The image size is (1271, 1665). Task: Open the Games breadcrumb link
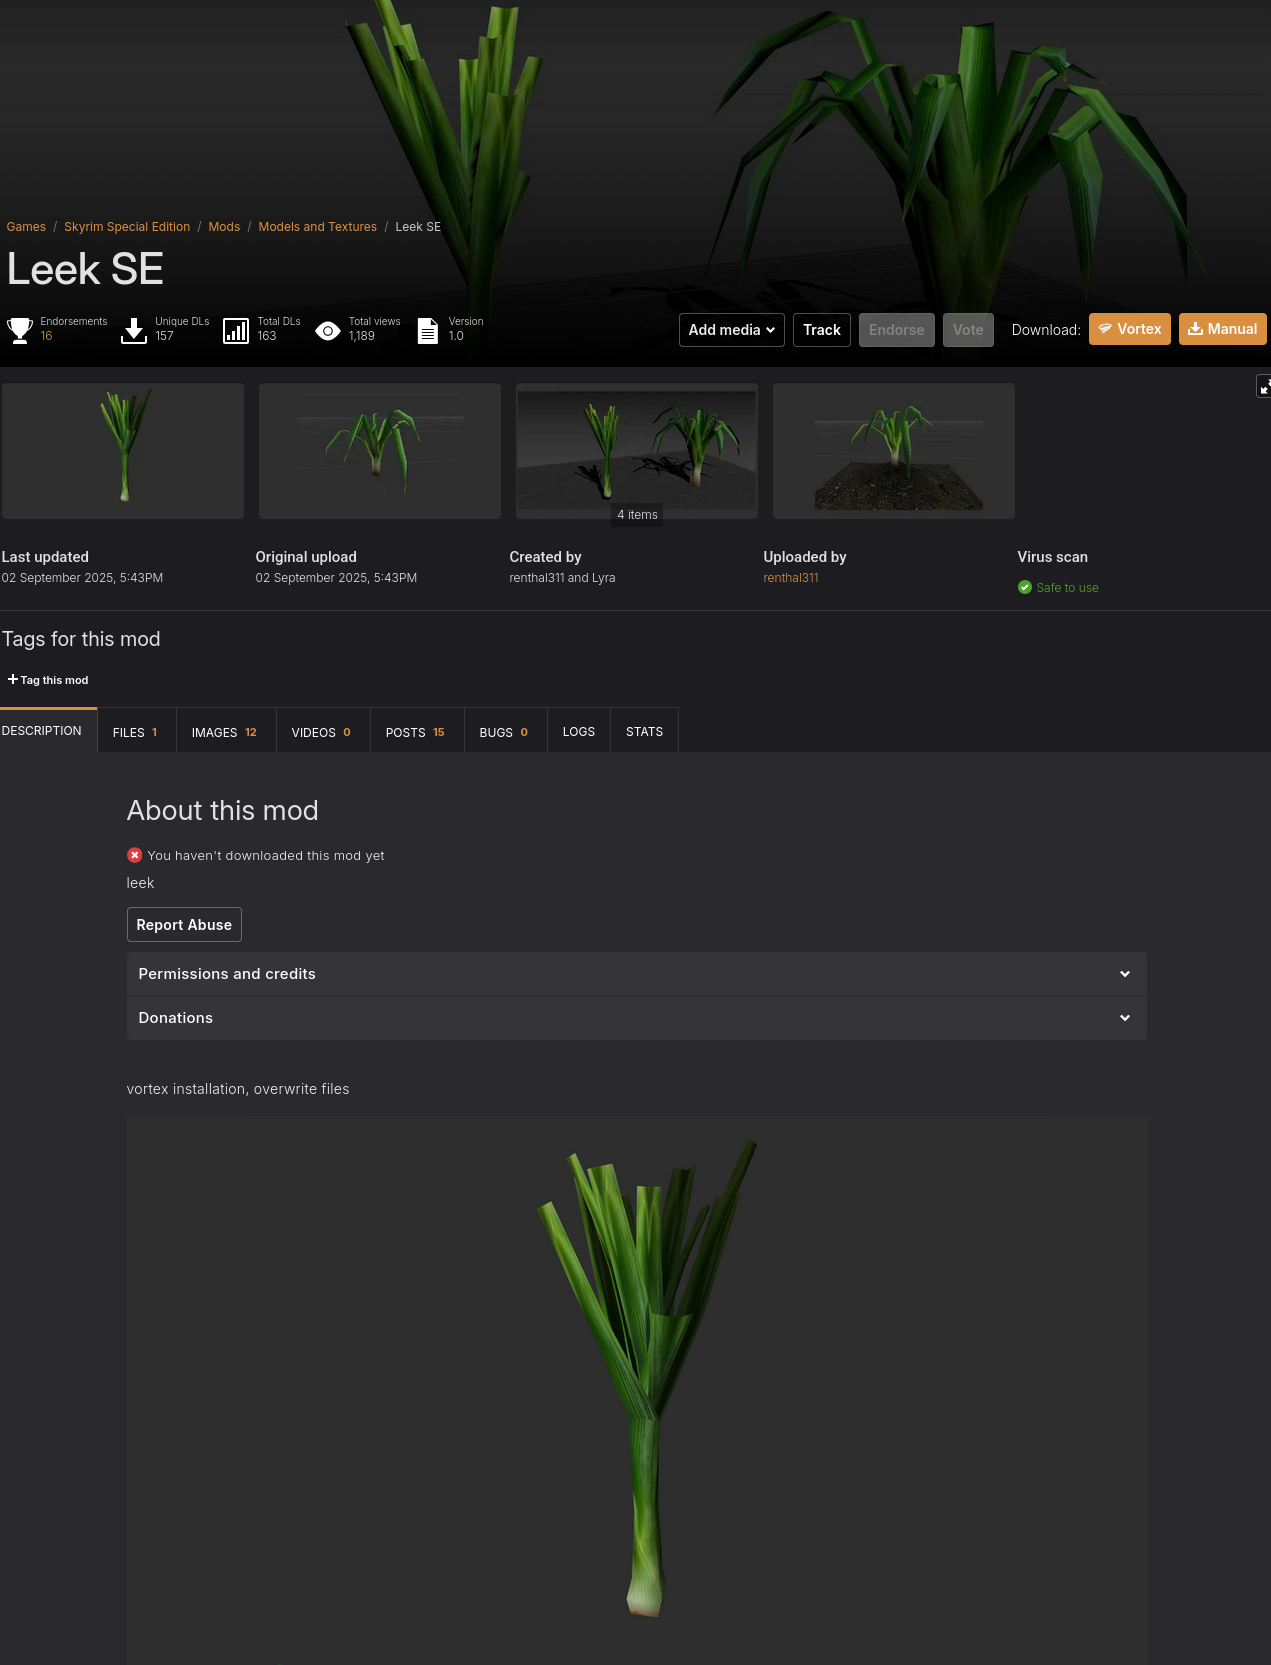pos(26,227)
